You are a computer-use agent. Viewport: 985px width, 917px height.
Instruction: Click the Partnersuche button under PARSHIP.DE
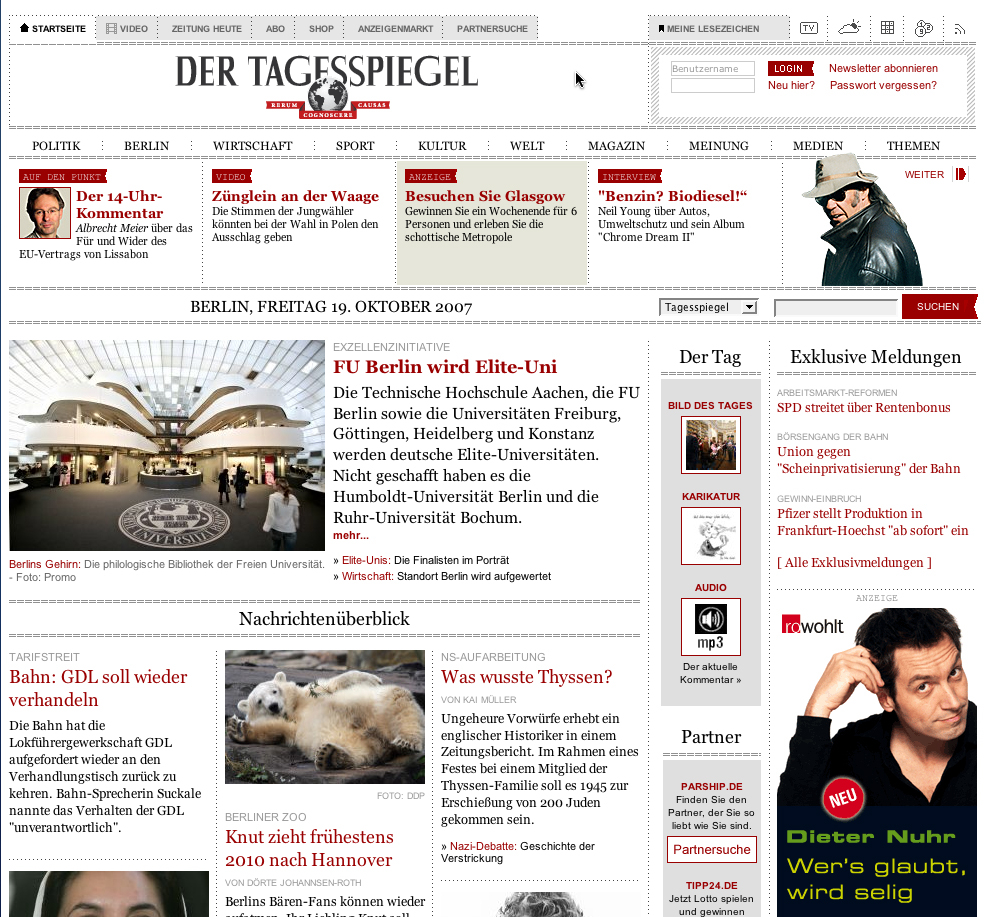[711, 848]
